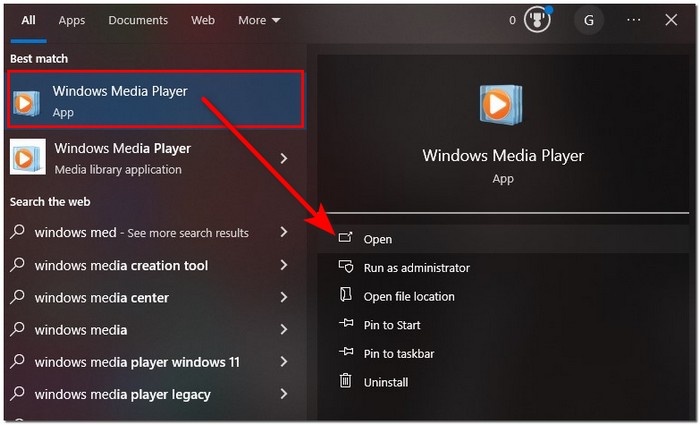Viewport: 700px width, 425px height.
Task: Expand chevron for 'windows media player windows 11'
Action: [284, 361]
